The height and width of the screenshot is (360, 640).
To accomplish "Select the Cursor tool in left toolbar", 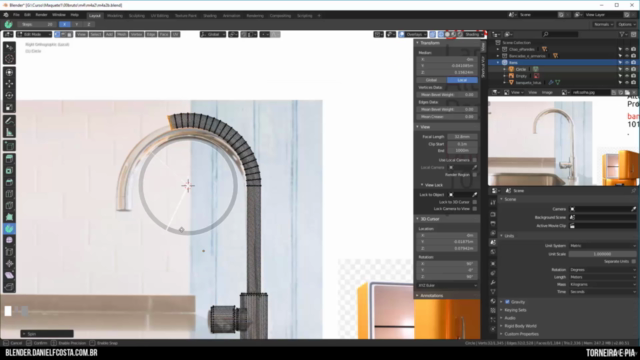I will pyautogui.click(x=9, y=59).
